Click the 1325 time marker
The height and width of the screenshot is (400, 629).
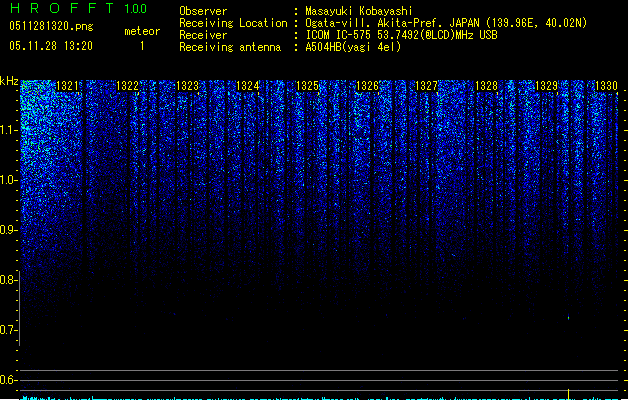point(307,85)
